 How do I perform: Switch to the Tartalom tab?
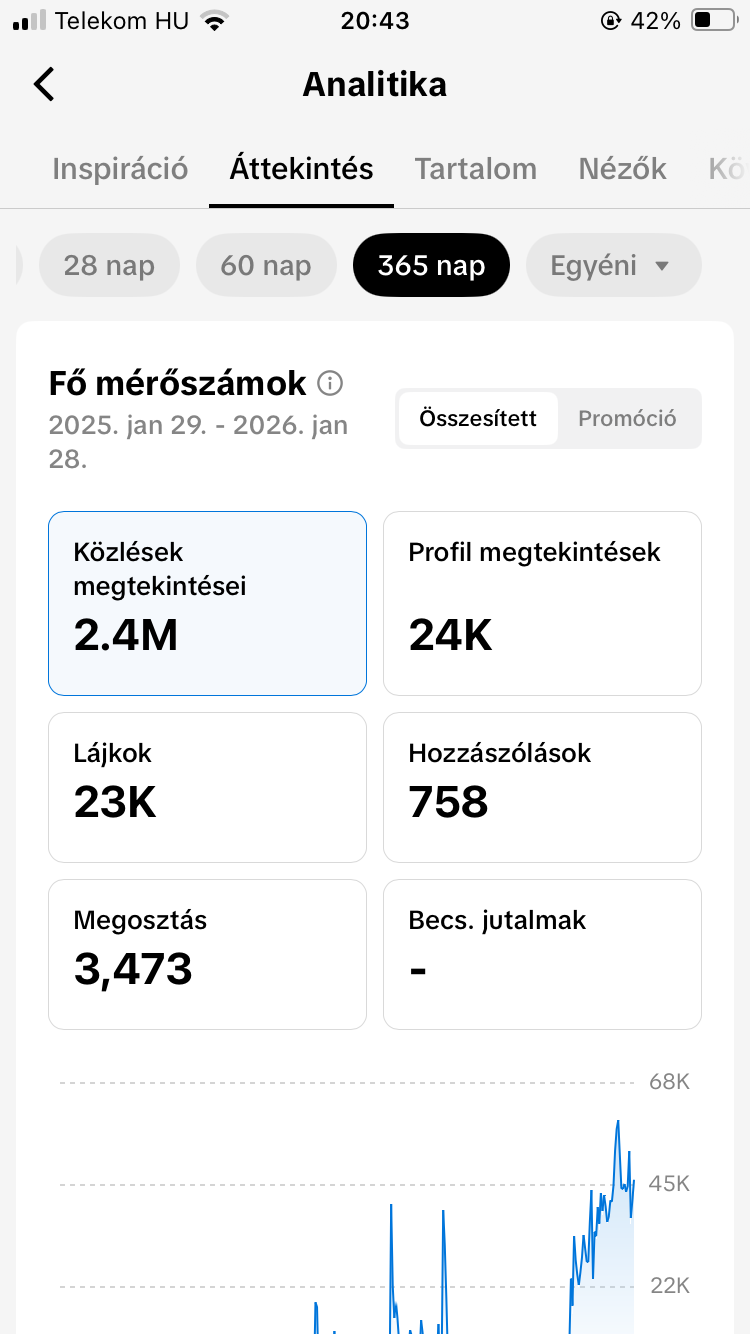475,168
